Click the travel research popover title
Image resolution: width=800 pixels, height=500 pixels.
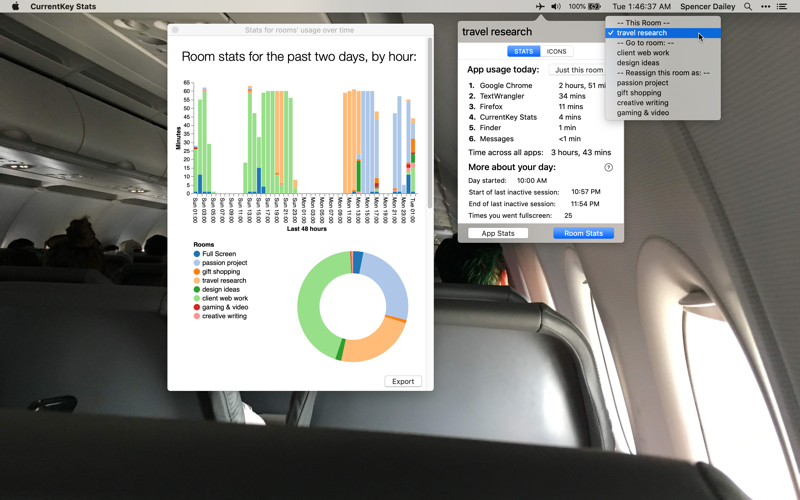click(x=497, y=32)
